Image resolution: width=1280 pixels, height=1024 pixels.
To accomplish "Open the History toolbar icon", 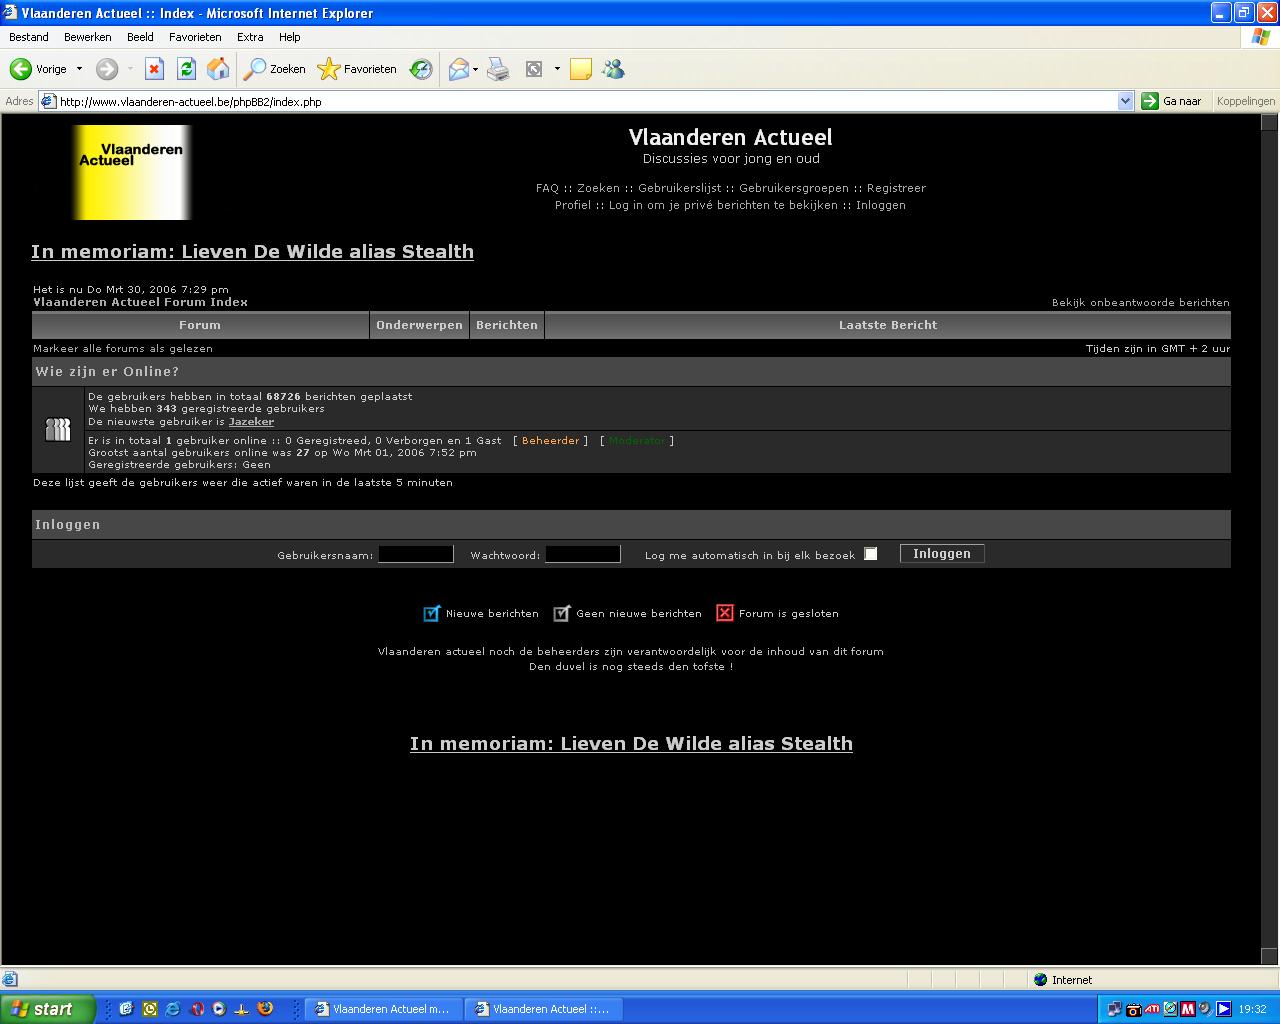I will [421, 69].
